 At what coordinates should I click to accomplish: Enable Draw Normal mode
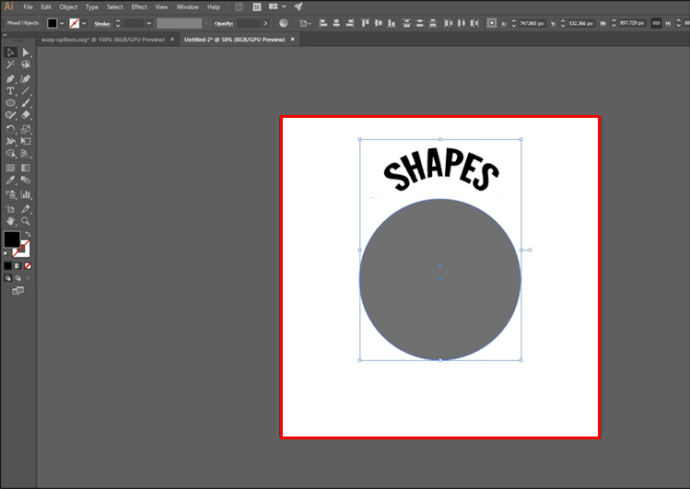pos(8,278)
